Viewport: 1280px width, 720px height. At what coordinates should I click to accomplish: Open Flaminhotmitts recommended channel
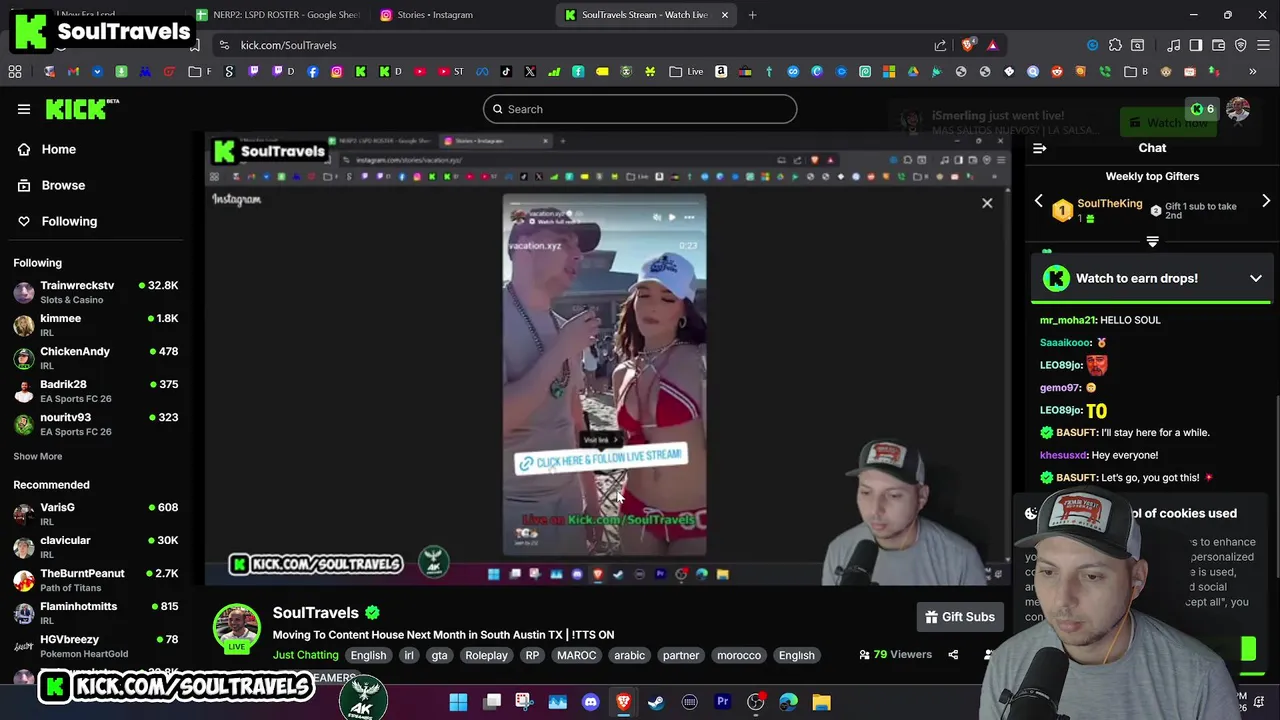[96, 612]
